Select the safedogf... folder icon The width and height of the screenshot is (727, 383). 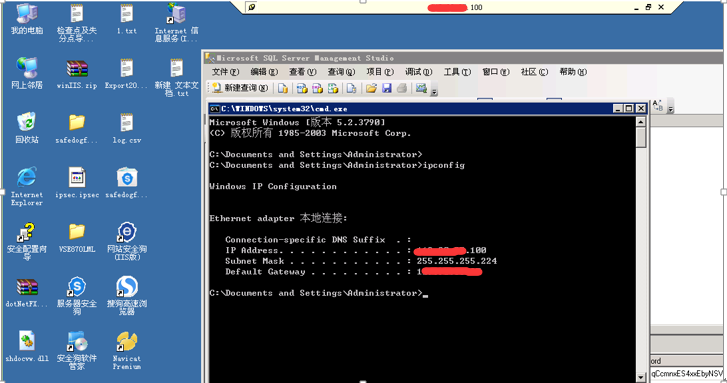77,128
